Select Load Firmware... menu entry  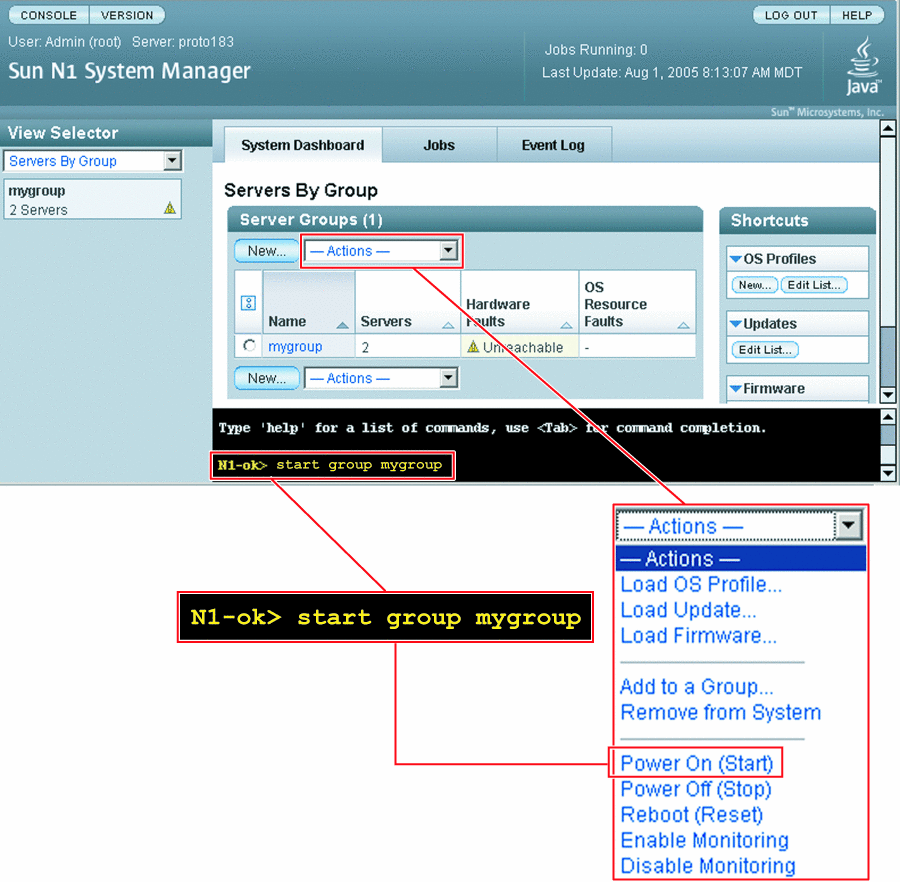(x=699, y=635)
